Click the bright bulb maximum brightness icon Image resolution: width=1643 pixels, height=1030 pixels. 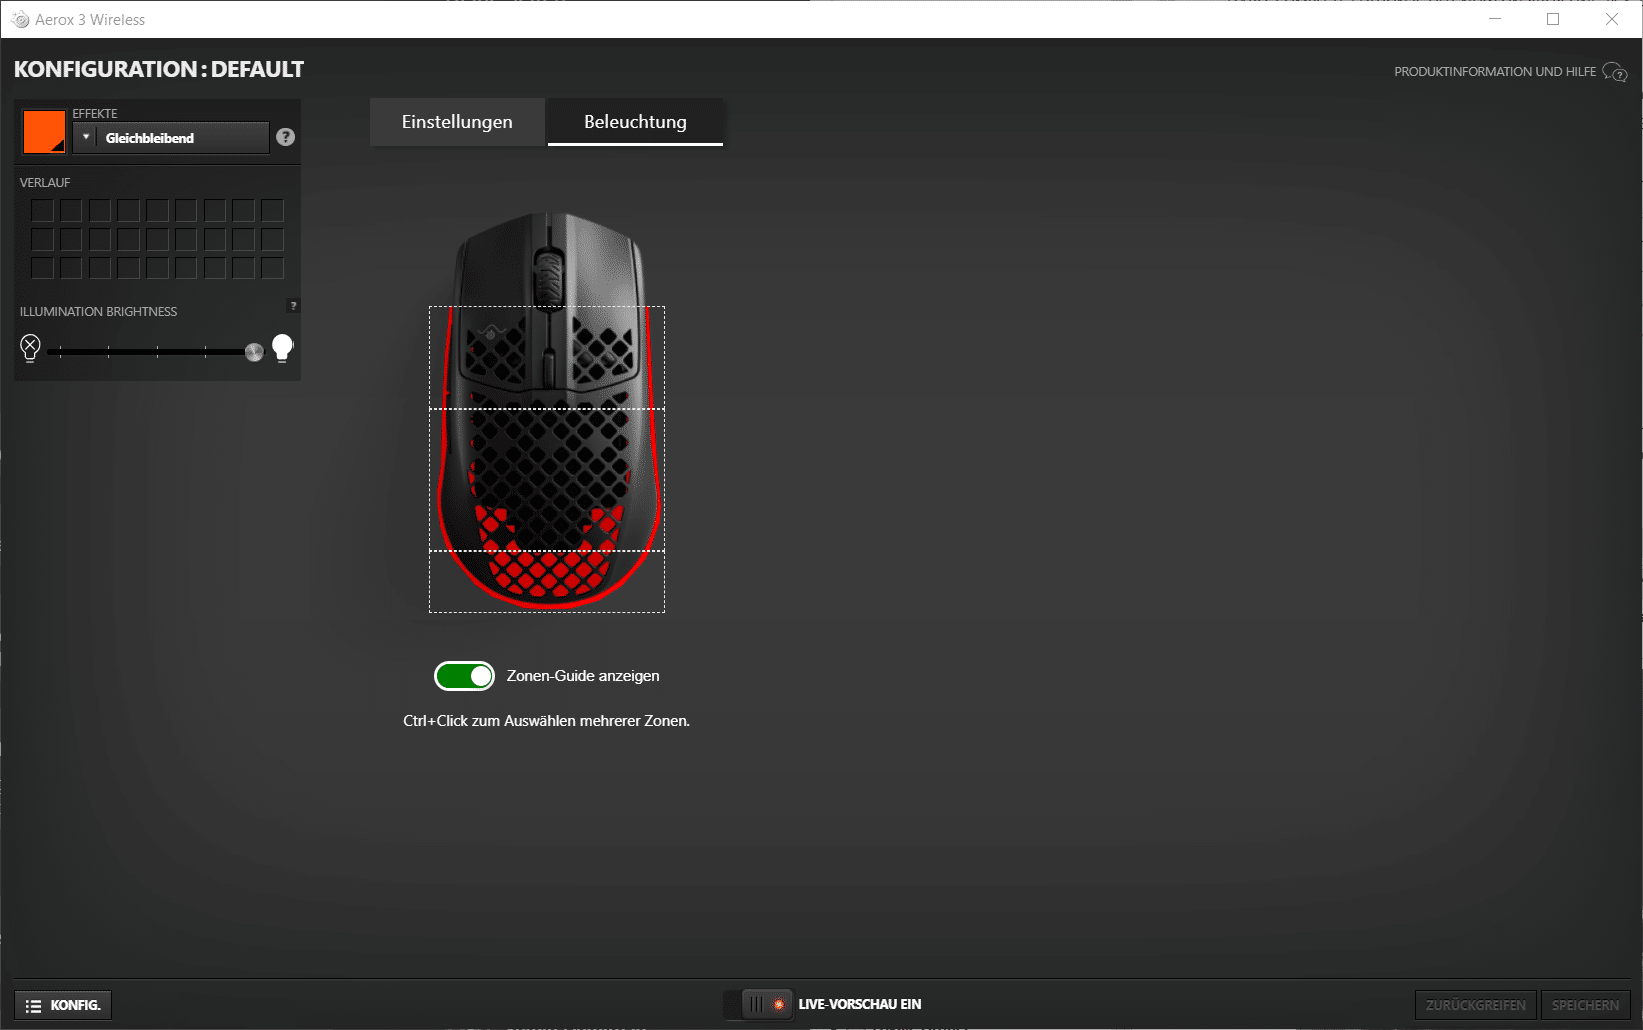click(283, 348)
